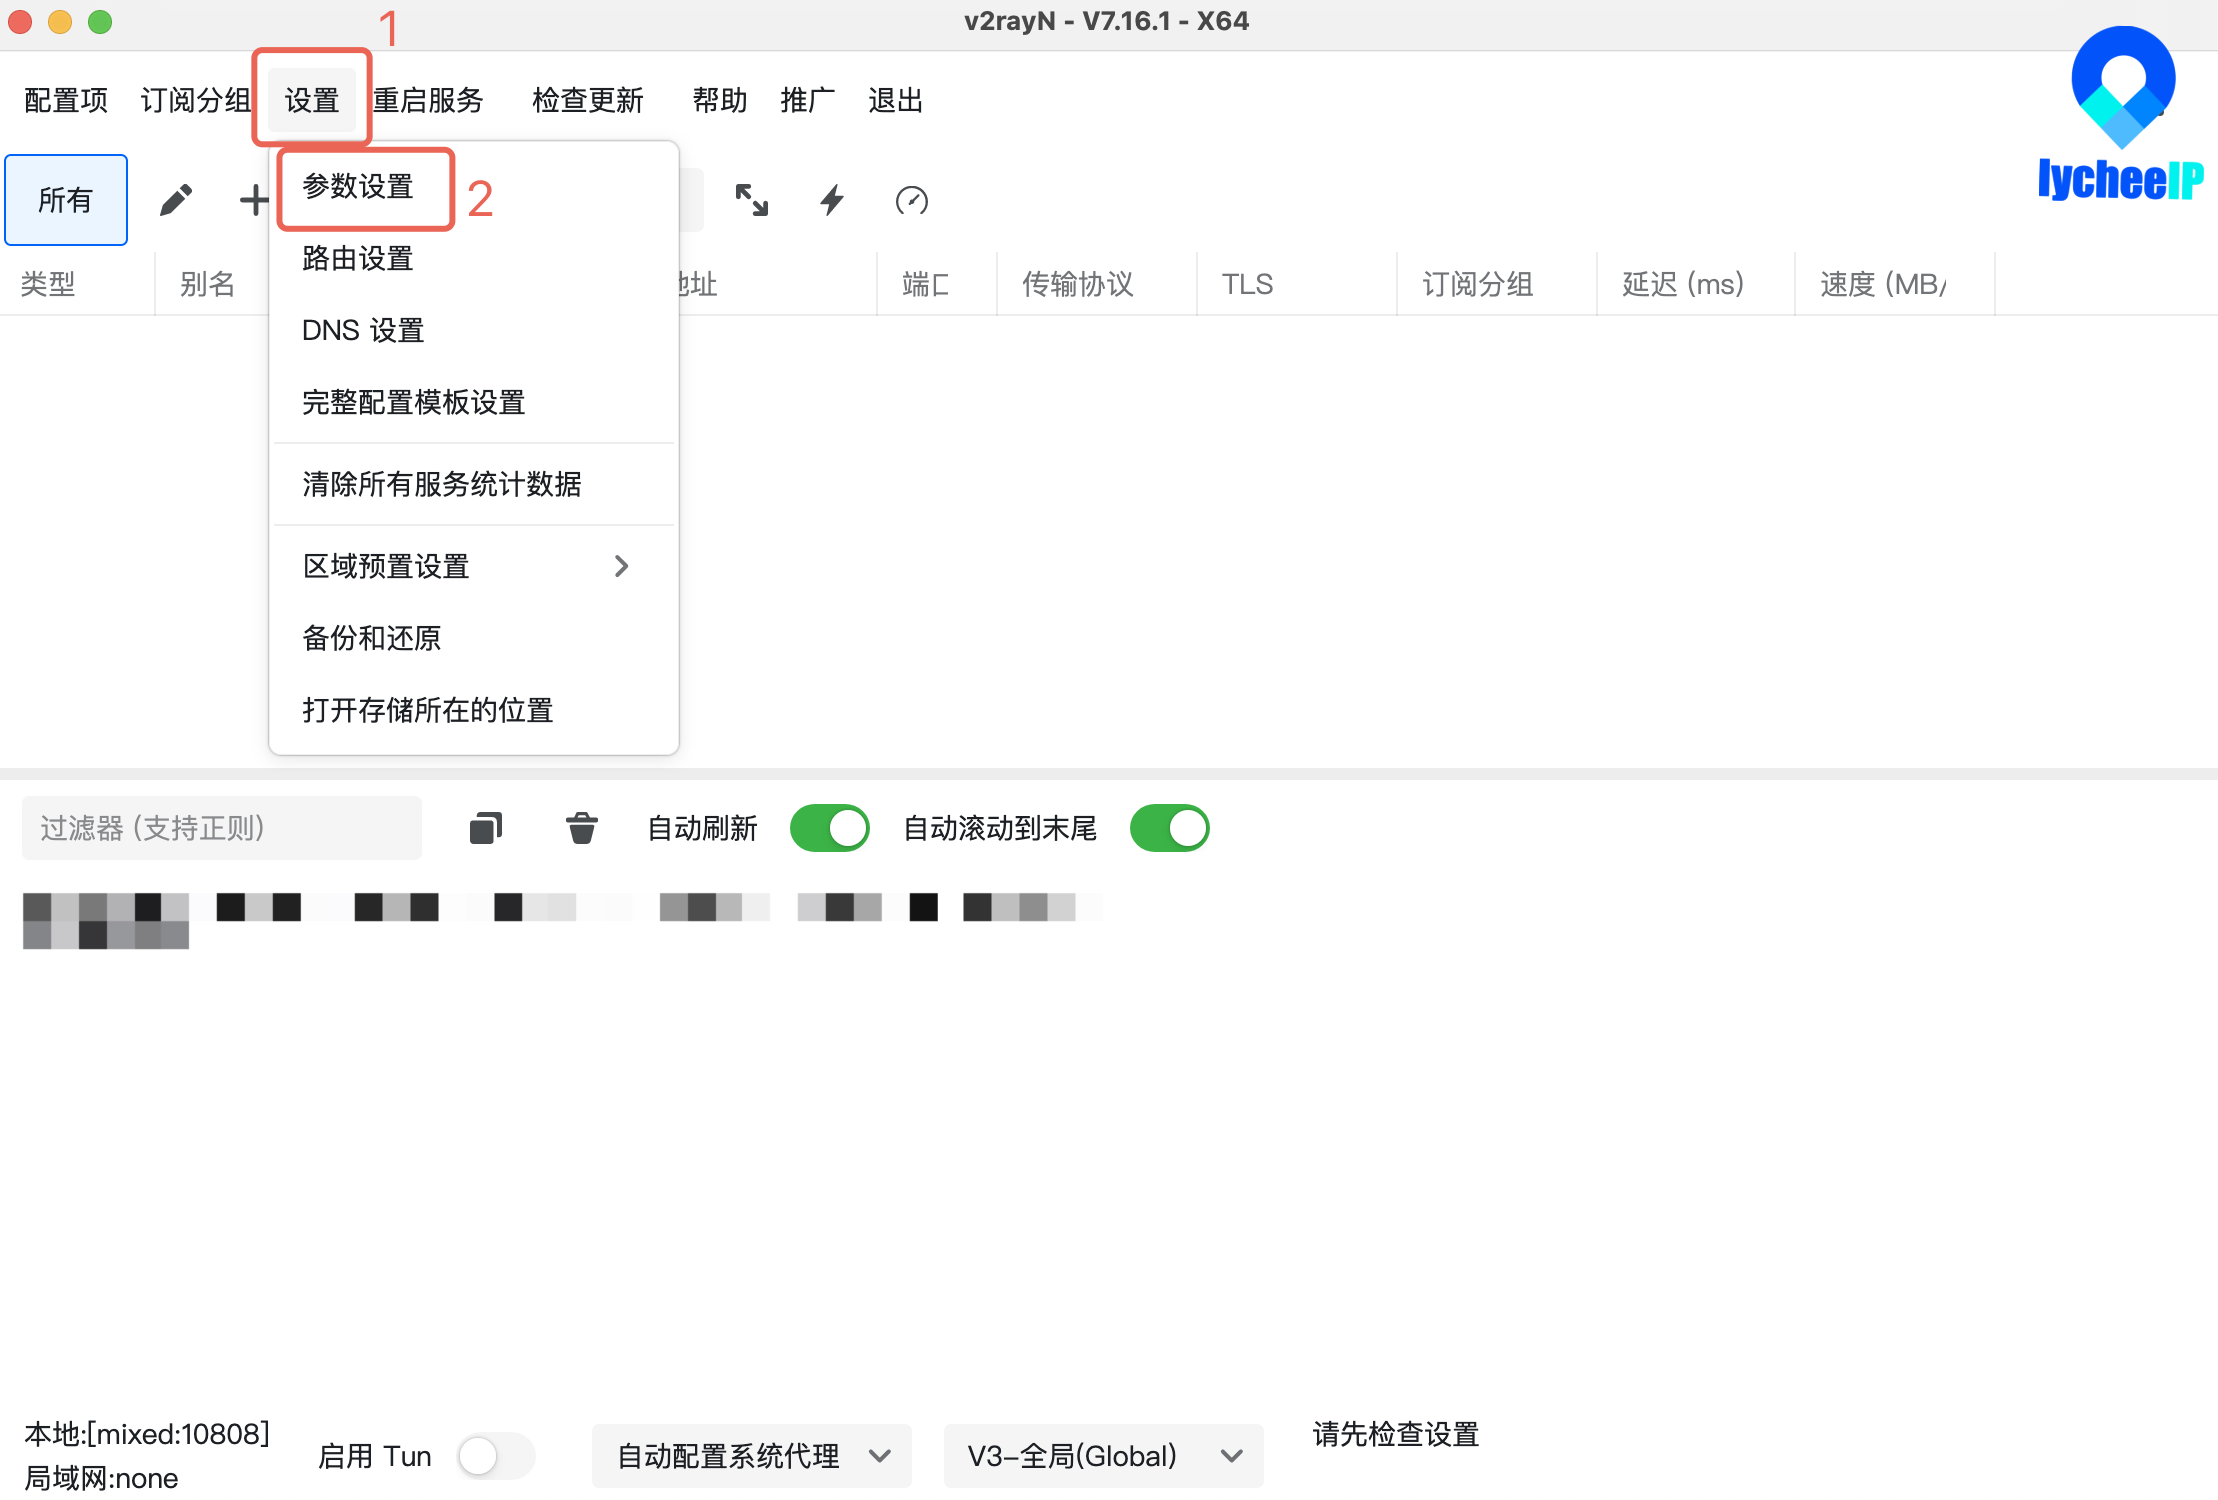The width and height of the screenshot is (2218, 1500).
Task: Enable the Tun mode switch
Action: click(494, 1456)
